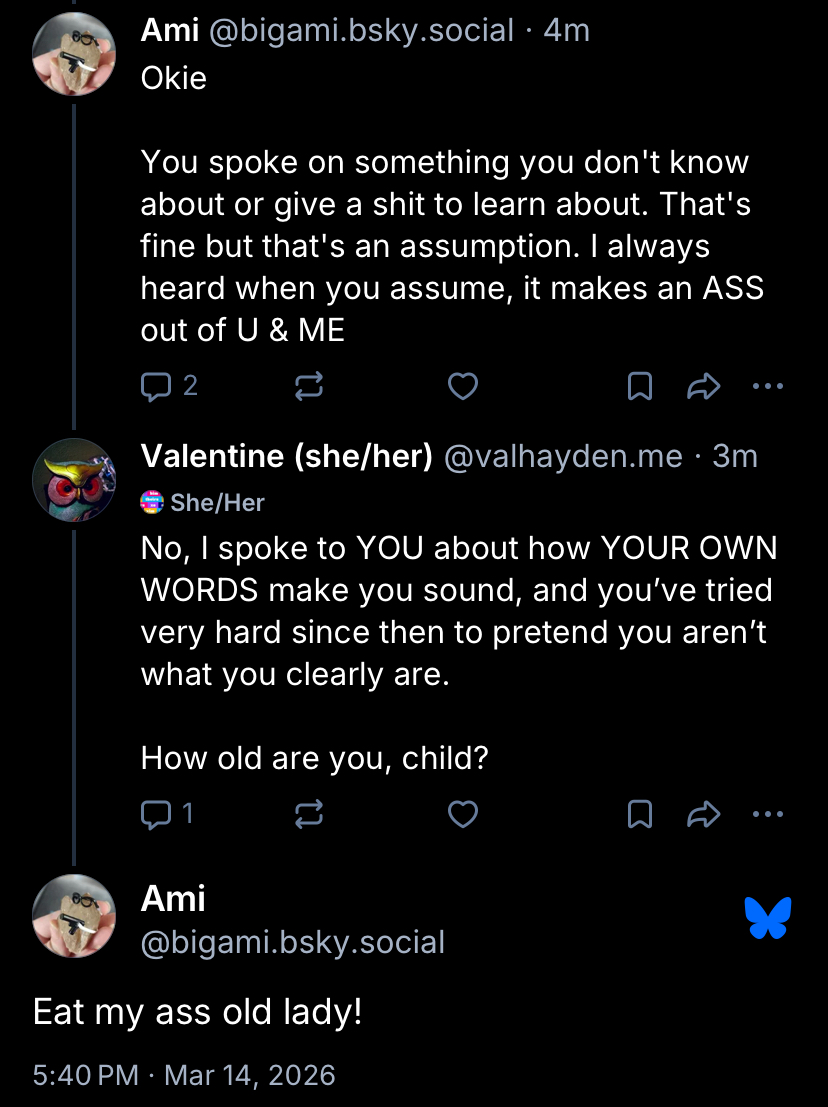Click the blue Bluesky butterfly logo
828x1107 pixels.
click(x=768, y=918)
